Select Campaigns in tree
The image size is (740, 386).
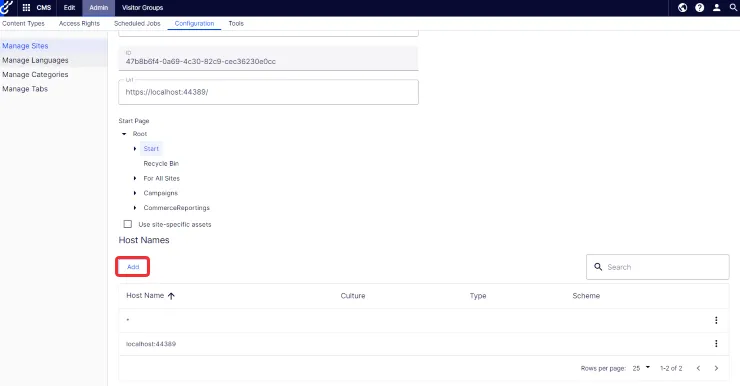point(160,193)
